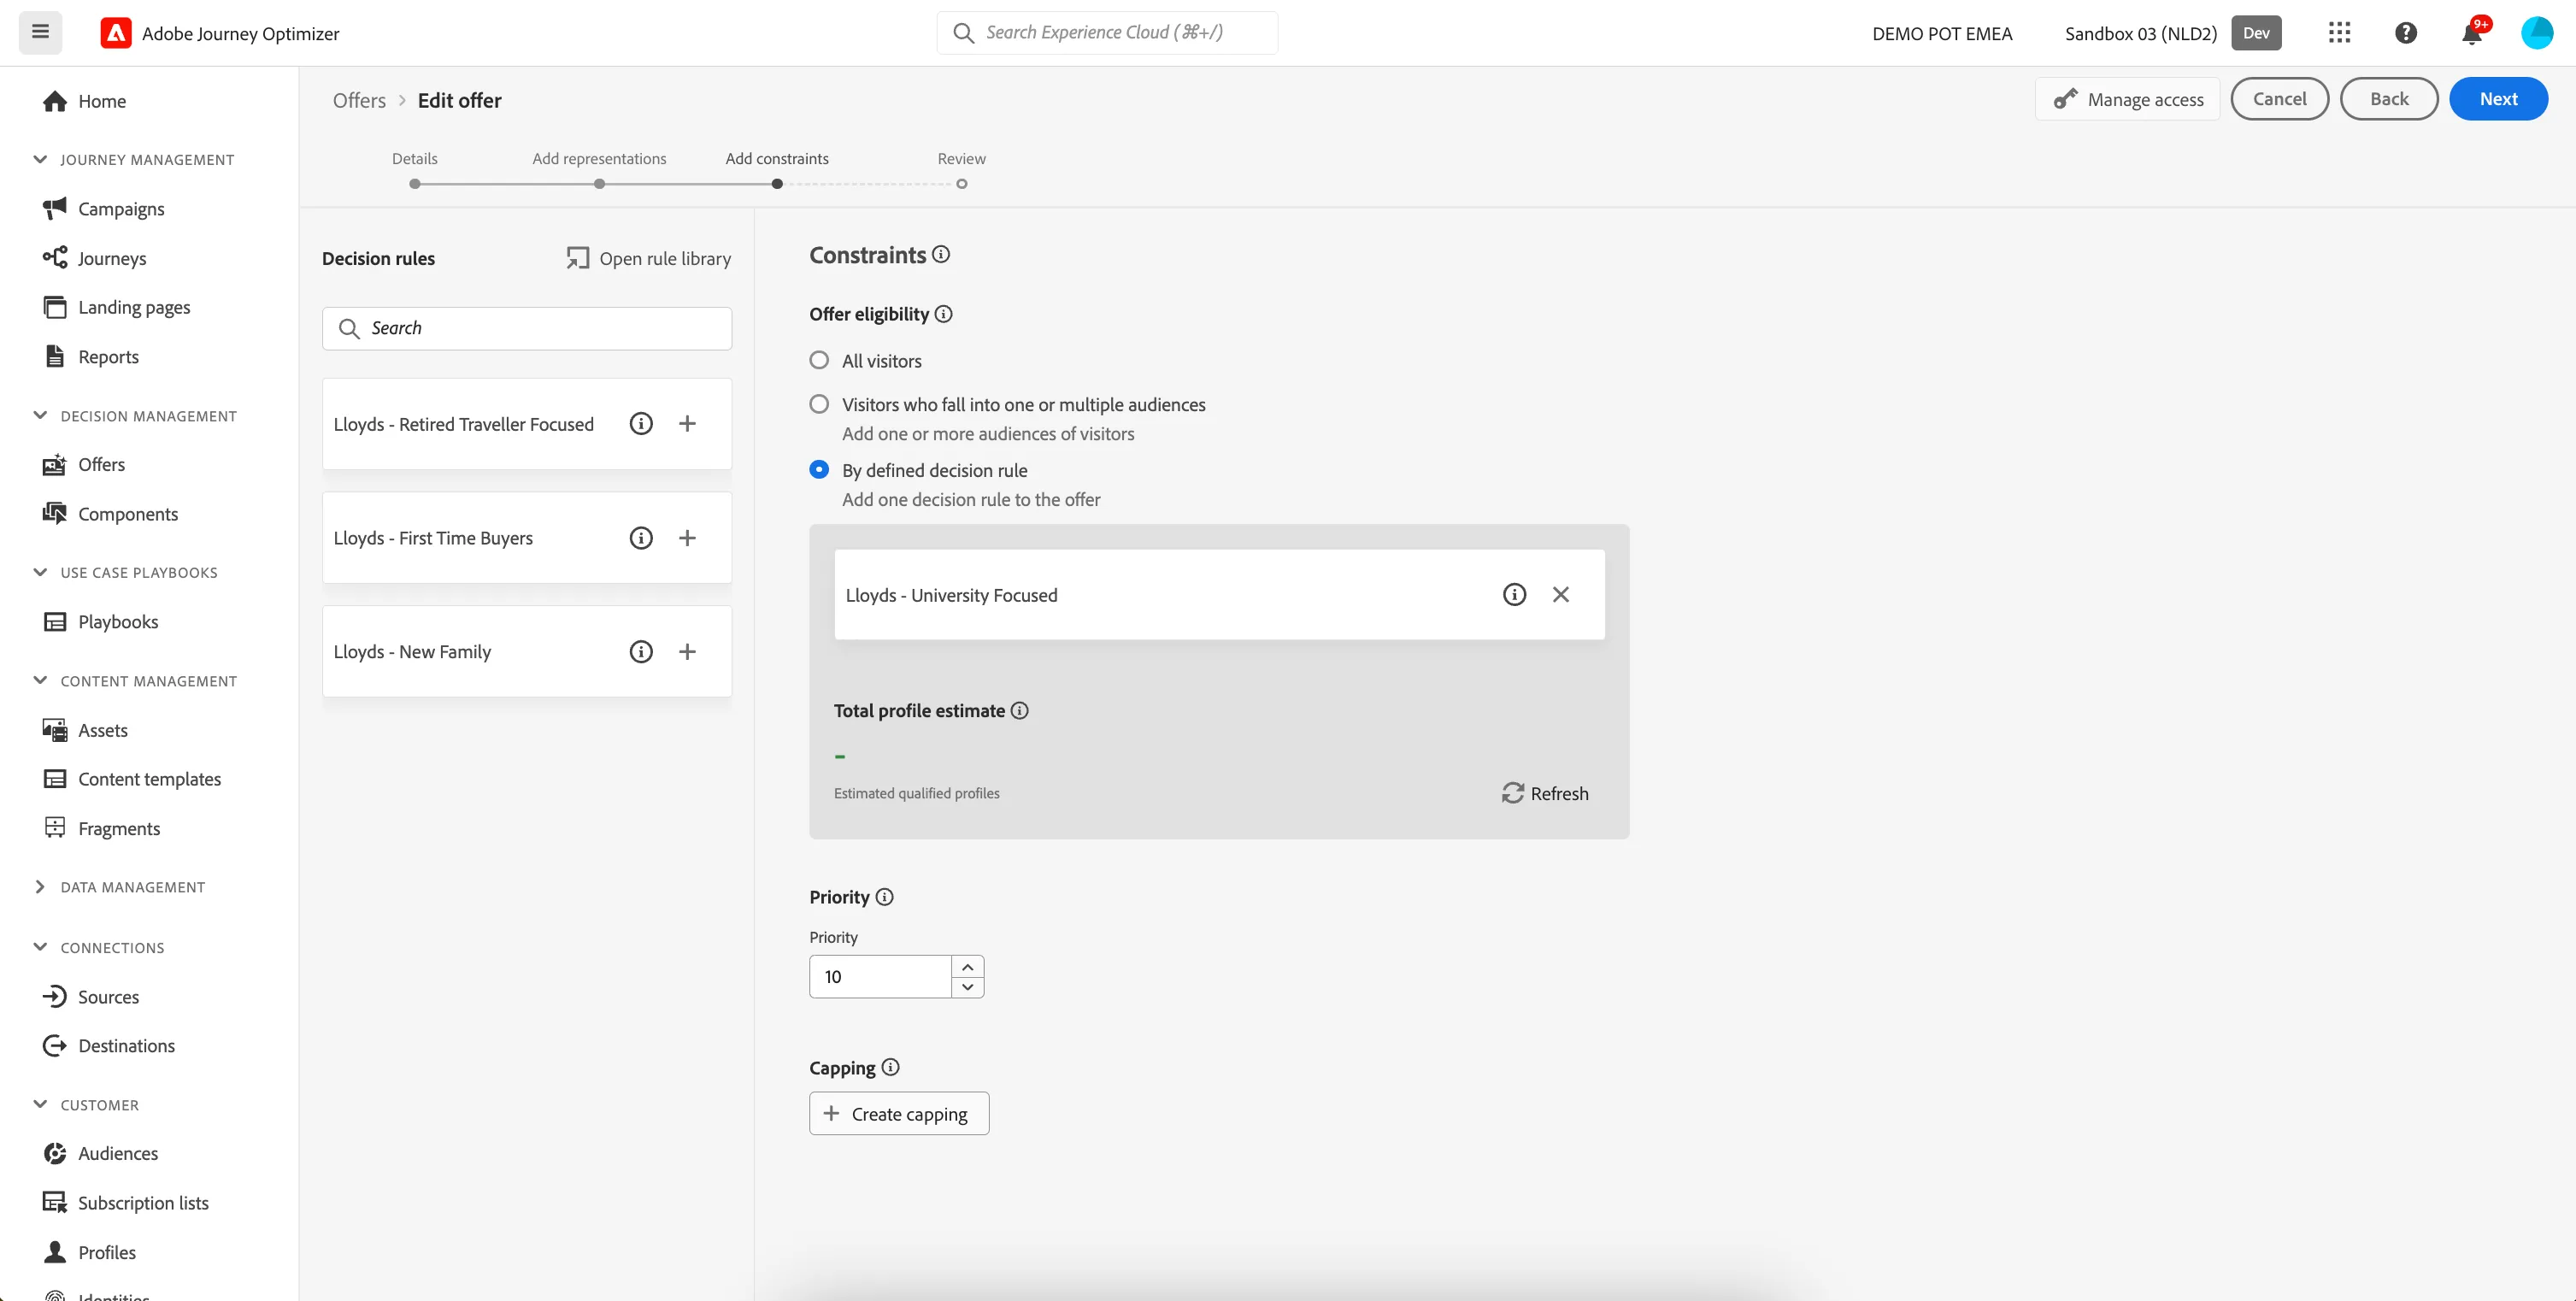Click the Priority info icon
The width and height of the screenshot is (2576, 1301).
[x=884, y=897]
